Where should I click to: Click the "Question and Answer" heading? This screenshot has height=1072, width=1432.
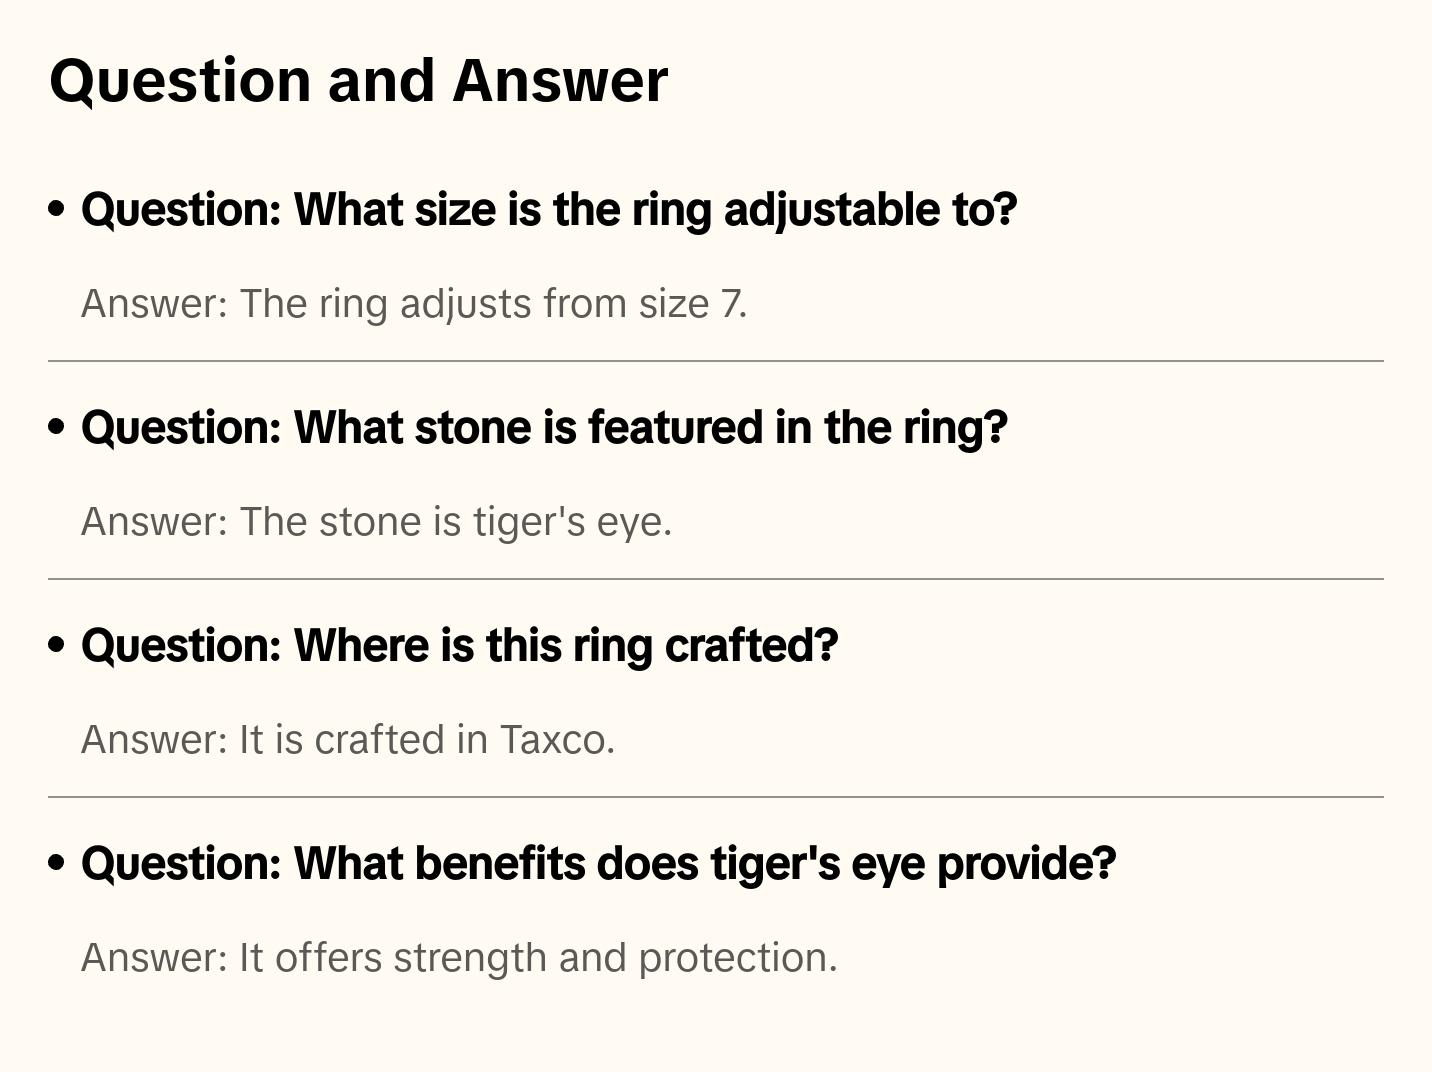(358, 80)
